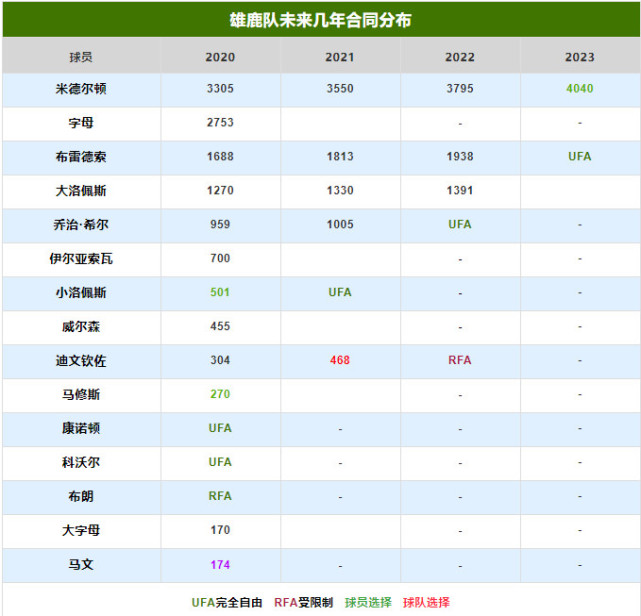Viewport: 641px width, 616px height.
Task: Select salary value 1391
Action: click(x=460, y=190)
